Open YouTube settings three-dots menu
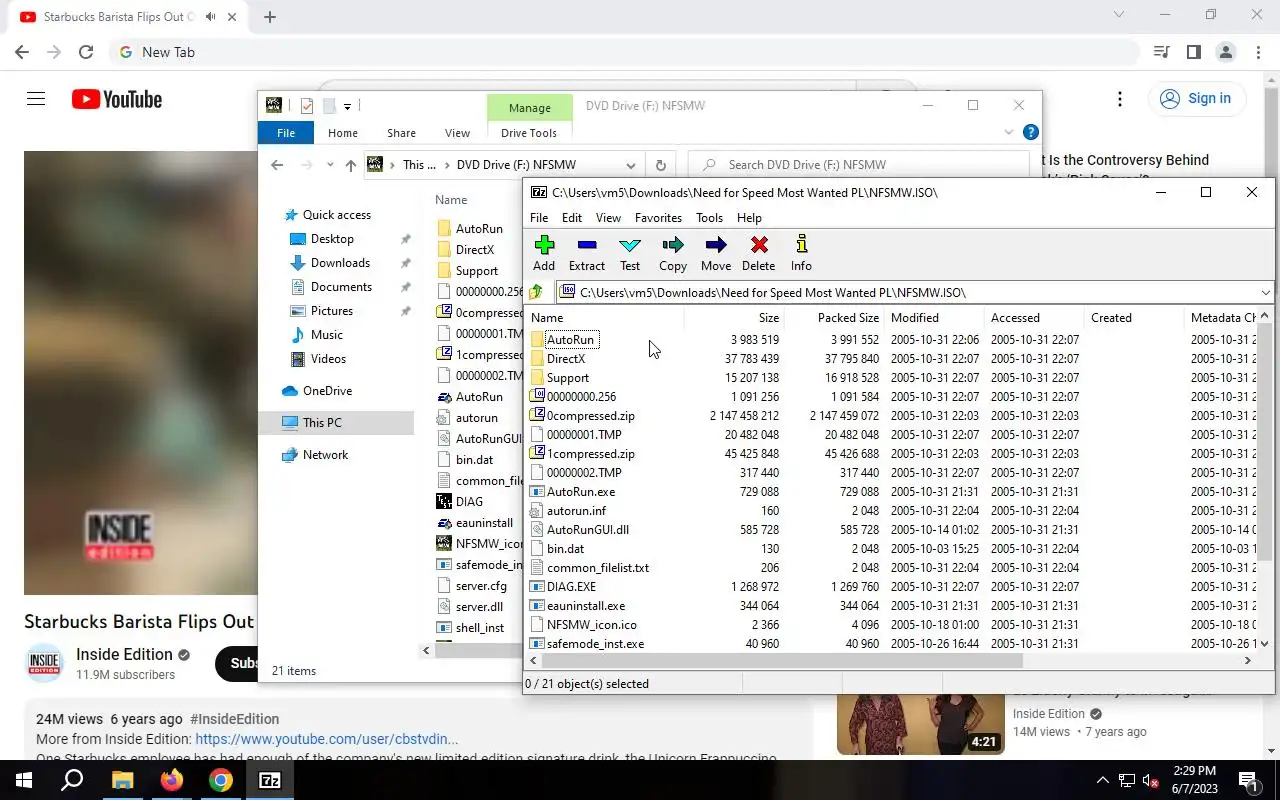The width and height of the screenshot is (1280, 800). tap(1120, 99)
